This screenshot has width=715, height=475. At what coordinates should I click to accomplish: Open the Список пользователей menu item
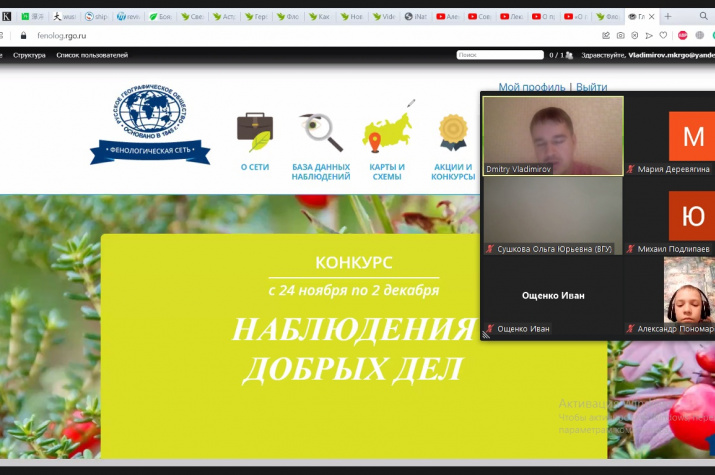coord(92,55)
